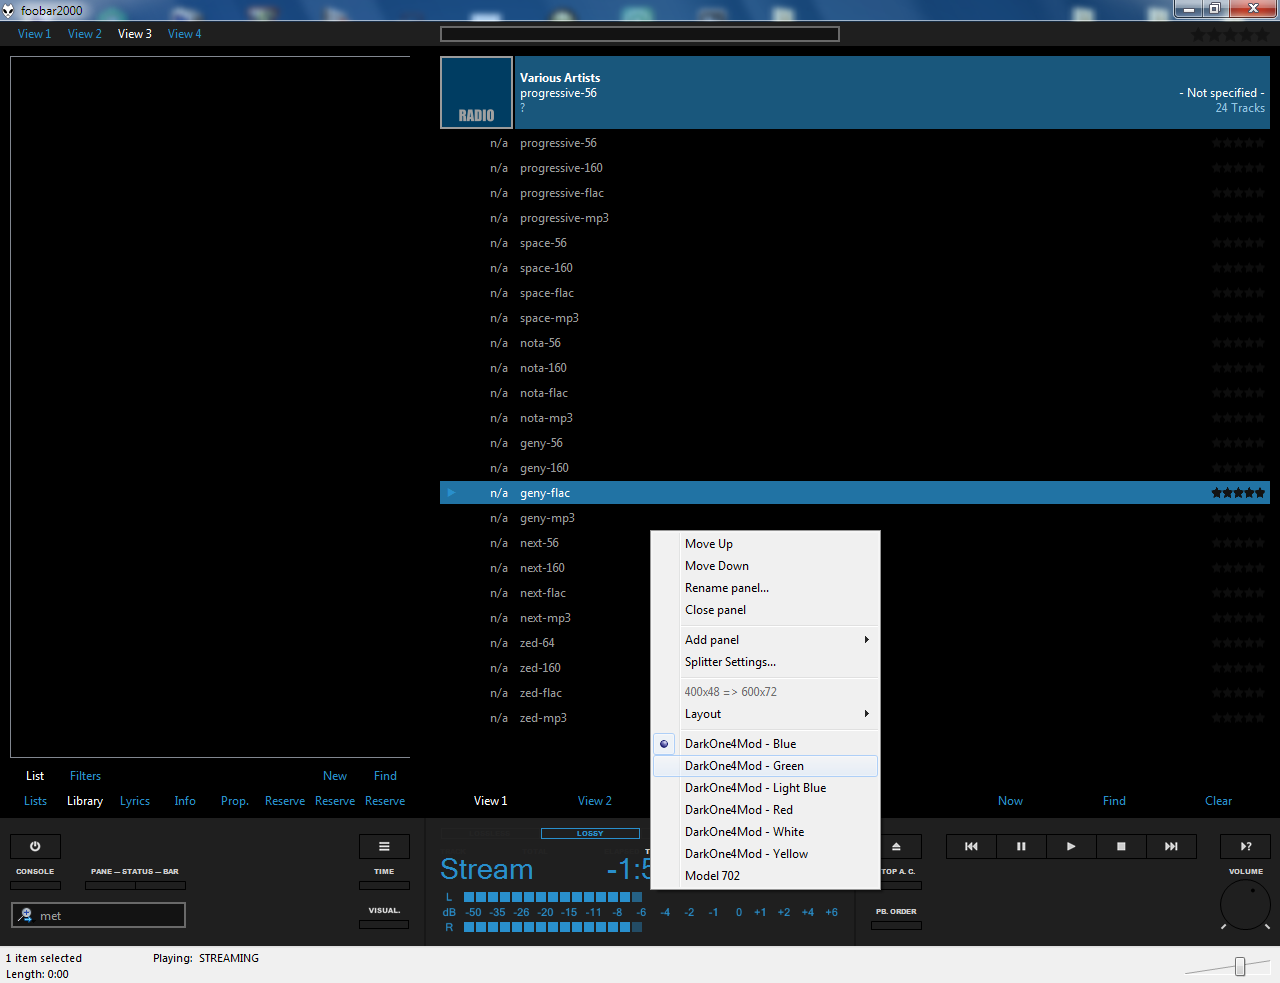Click the Now button

[x=1010, y=801]
